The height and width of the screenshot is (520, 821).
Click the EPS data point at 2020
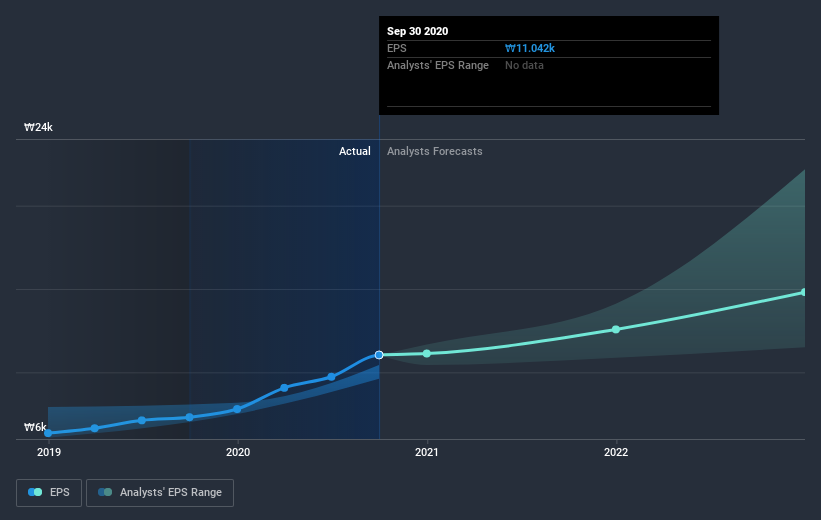pos(237,409)
